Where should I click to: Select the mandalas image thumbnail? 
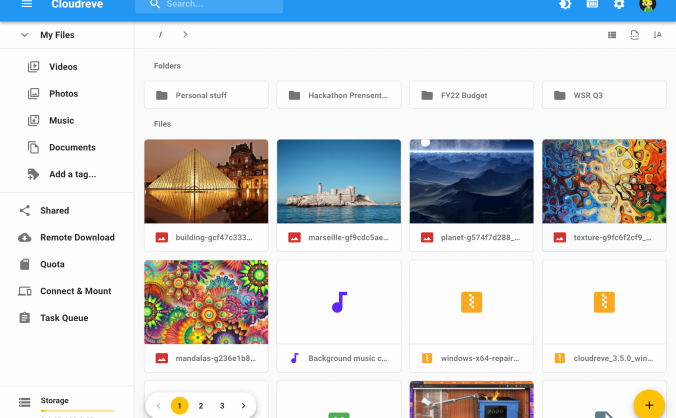pos(206,302)
